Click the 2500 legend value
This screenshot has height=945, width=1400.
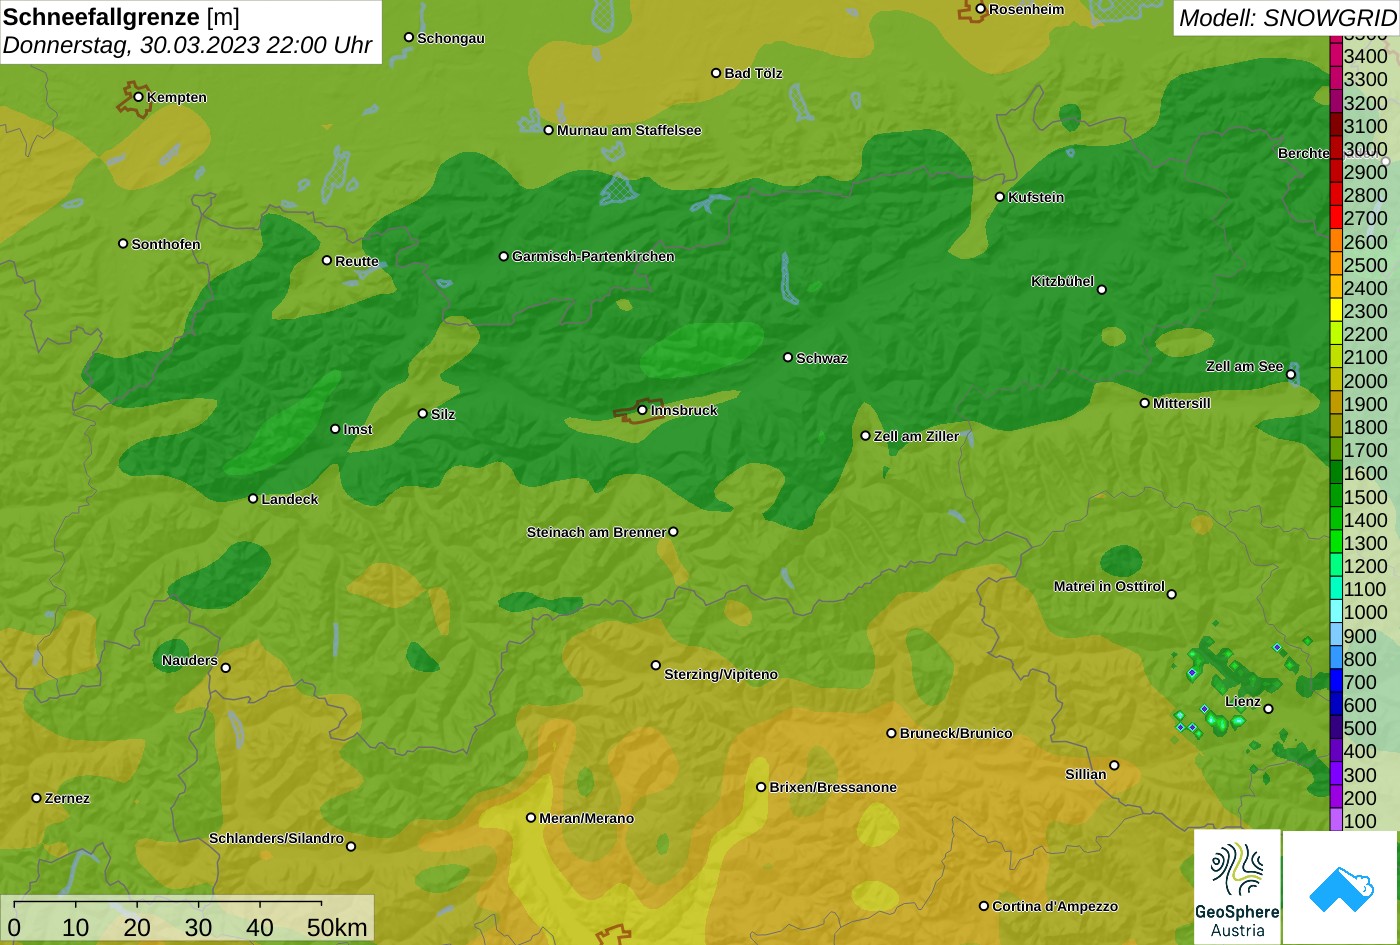tap(1366, 265)
